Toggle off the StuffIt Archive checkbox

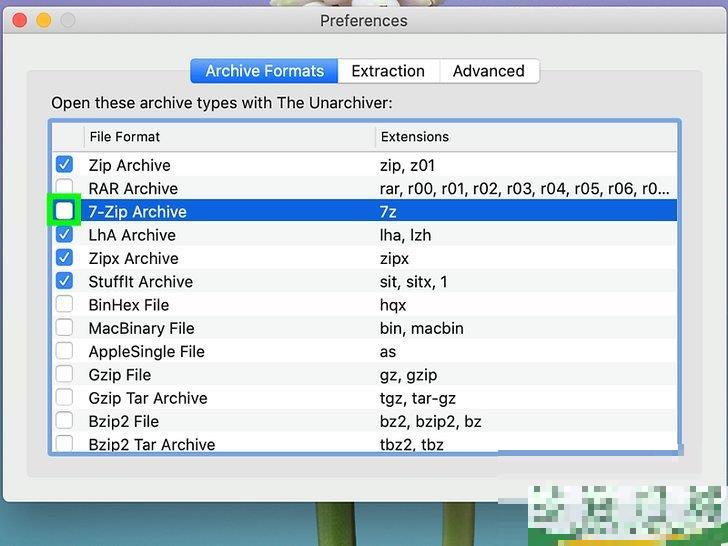(x=65, y=281)
